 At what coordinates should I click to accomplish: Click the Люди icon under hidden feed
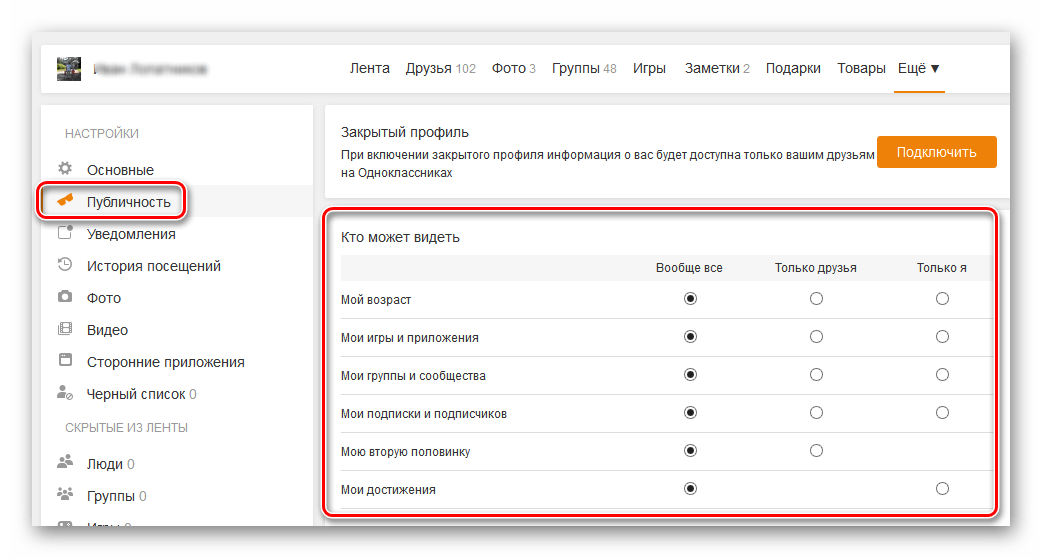coord(65,463)
